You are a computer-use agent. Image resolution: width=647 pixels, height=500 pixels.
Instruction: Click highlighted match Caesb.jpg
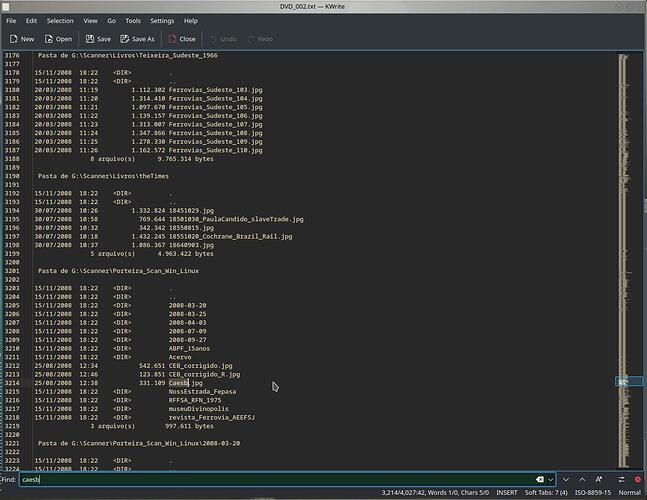tap(185, 383)
